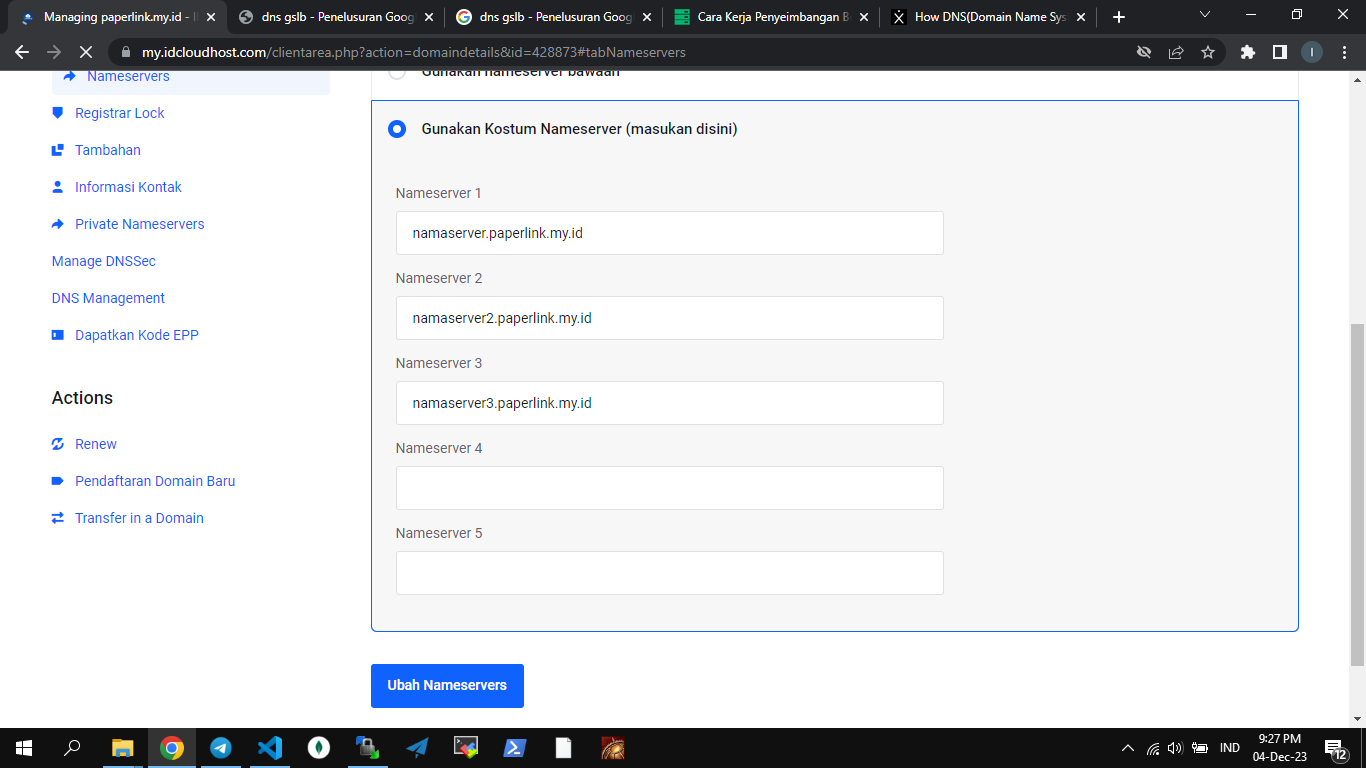Open the Chrome three-dot menu

(x=1344, y=52)
